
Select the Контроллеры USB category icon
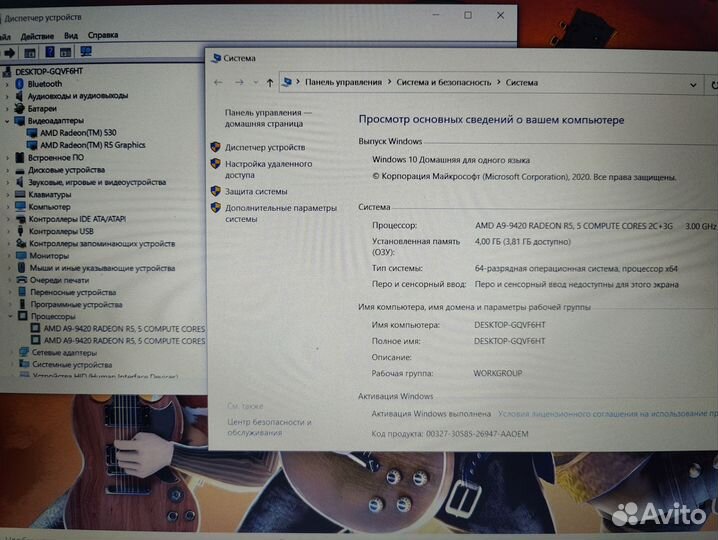point(21,231)
